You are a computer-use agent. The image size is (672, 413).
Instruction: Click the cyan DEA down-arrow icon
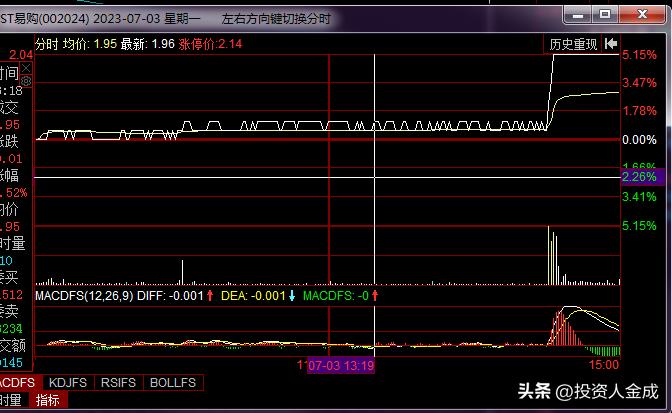coord(292,296)
